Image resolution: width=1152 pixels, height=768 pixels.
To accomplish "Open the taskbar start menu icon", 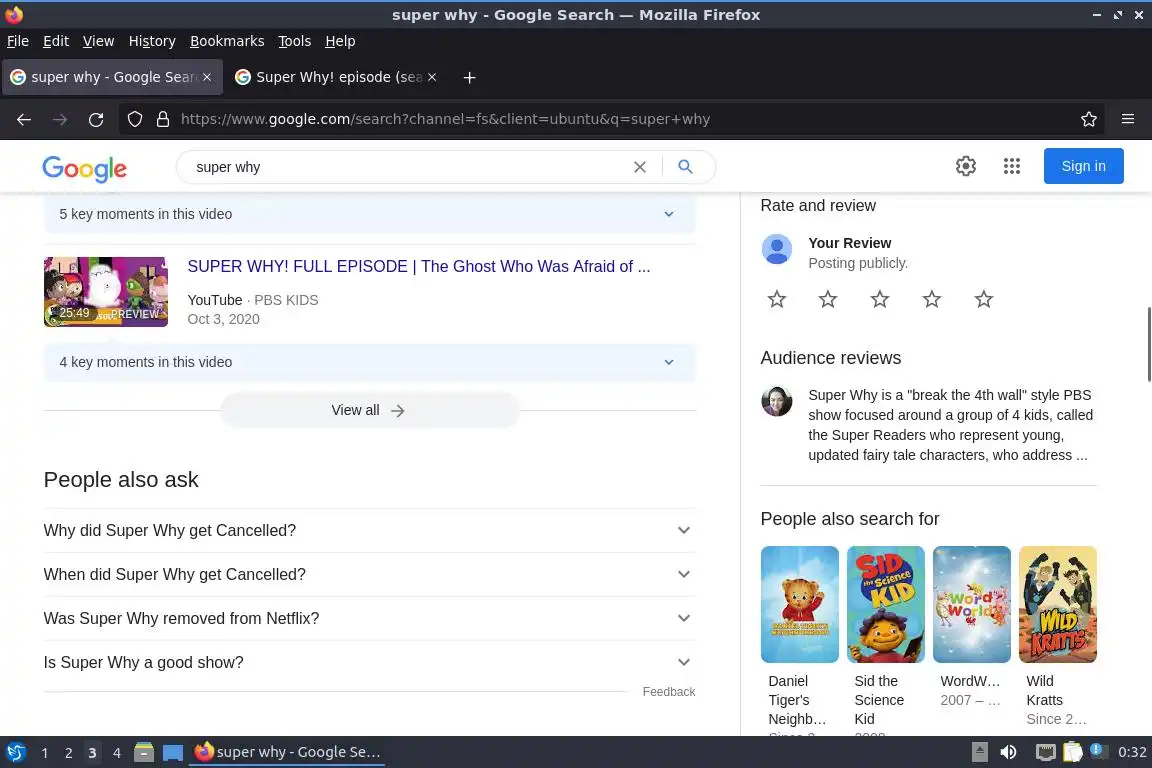I will (x=15, y=752).
